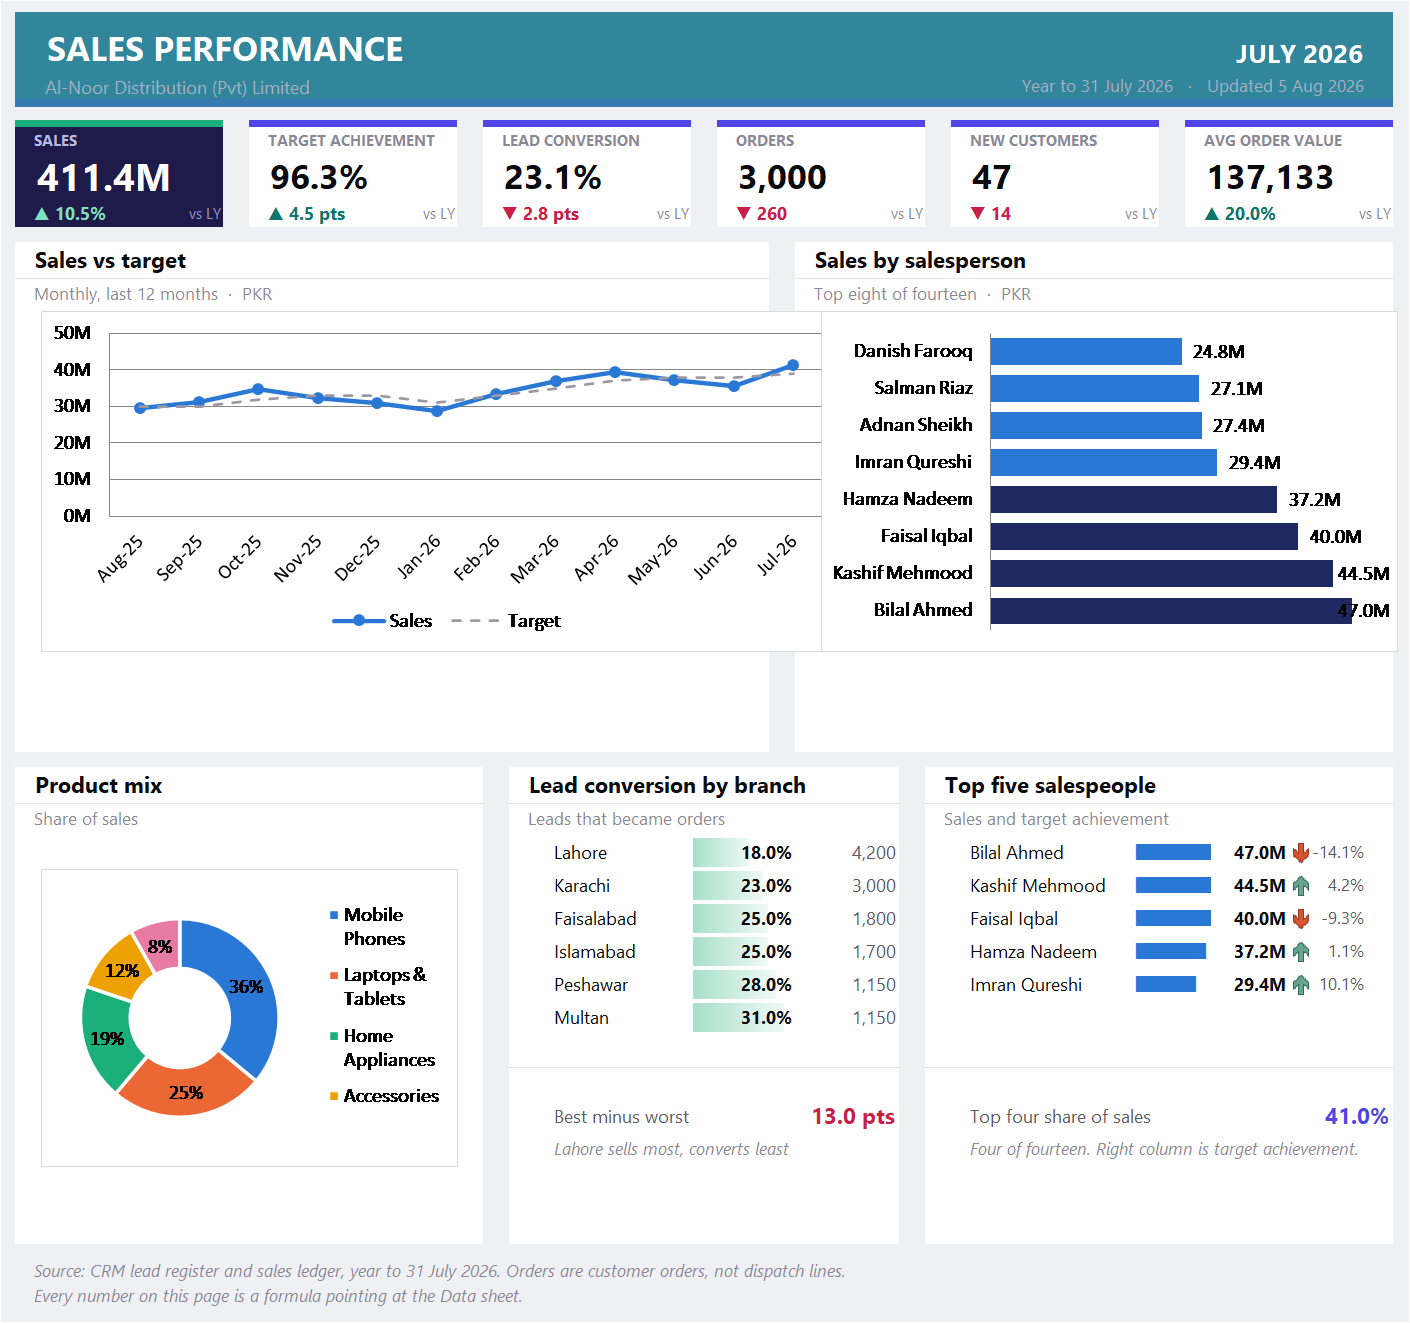The image size is (1410, 1323).
Task: Click the 137,133 average order value
Action: coord(1270,178)
